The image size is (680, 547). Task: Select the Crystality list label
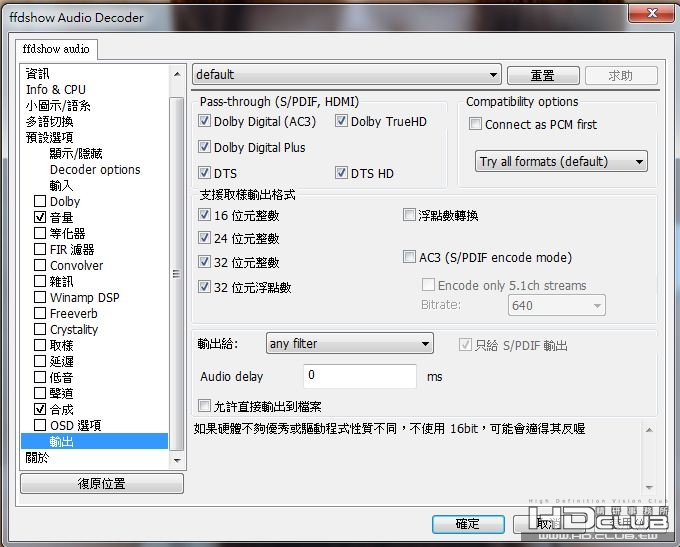74,330
